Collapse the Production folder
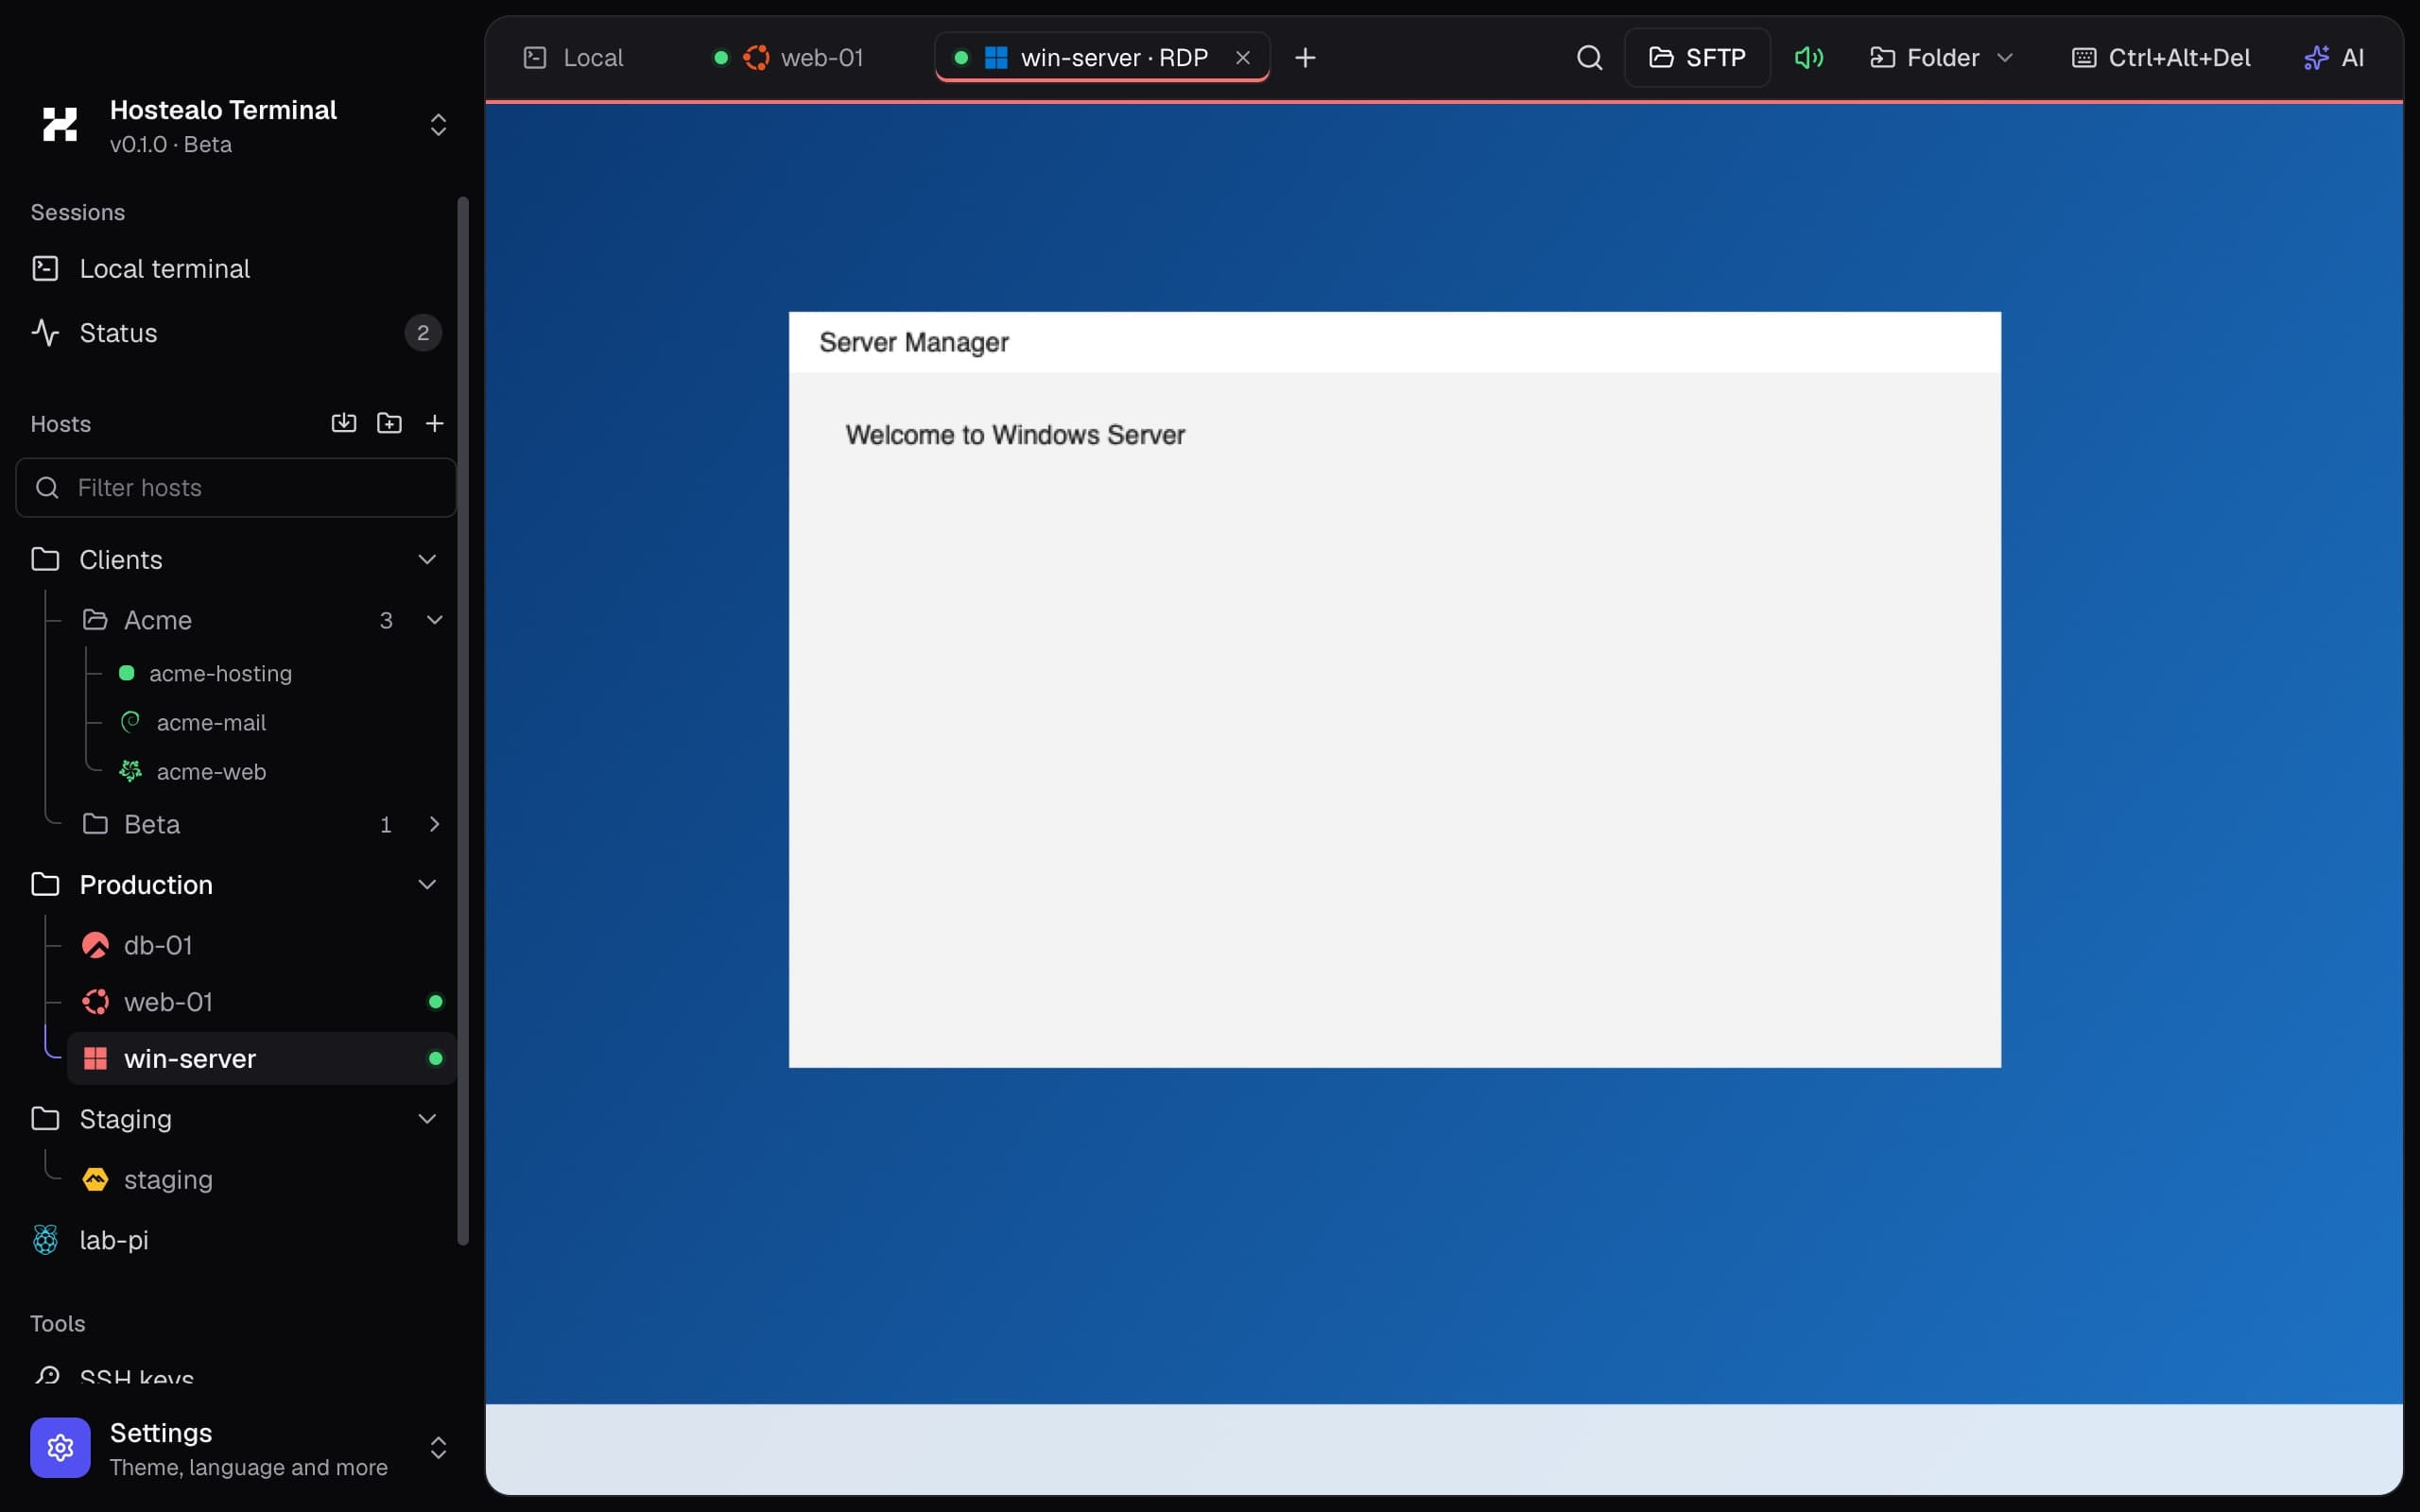The width and height of the screenshot is (2420, 1512). point(427,884)
